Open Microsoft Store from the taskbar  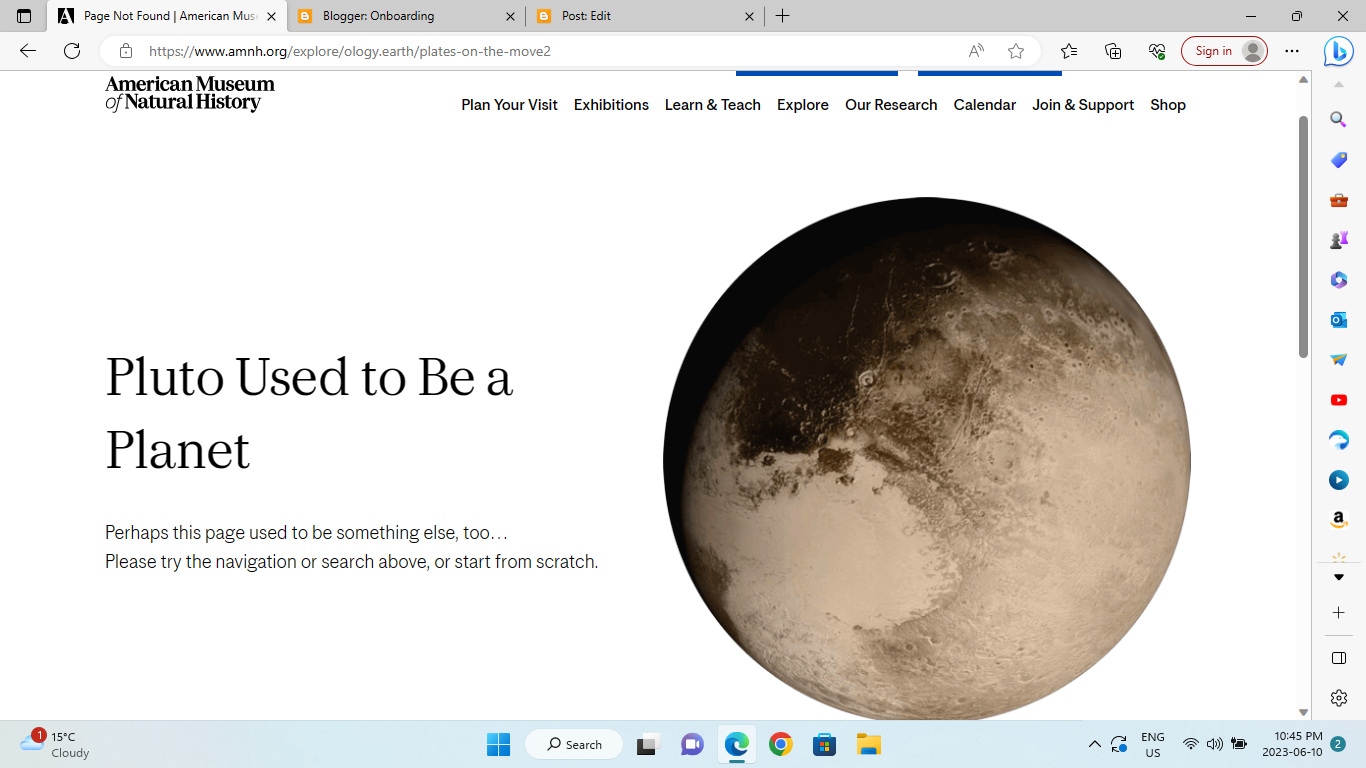point(824,744)
